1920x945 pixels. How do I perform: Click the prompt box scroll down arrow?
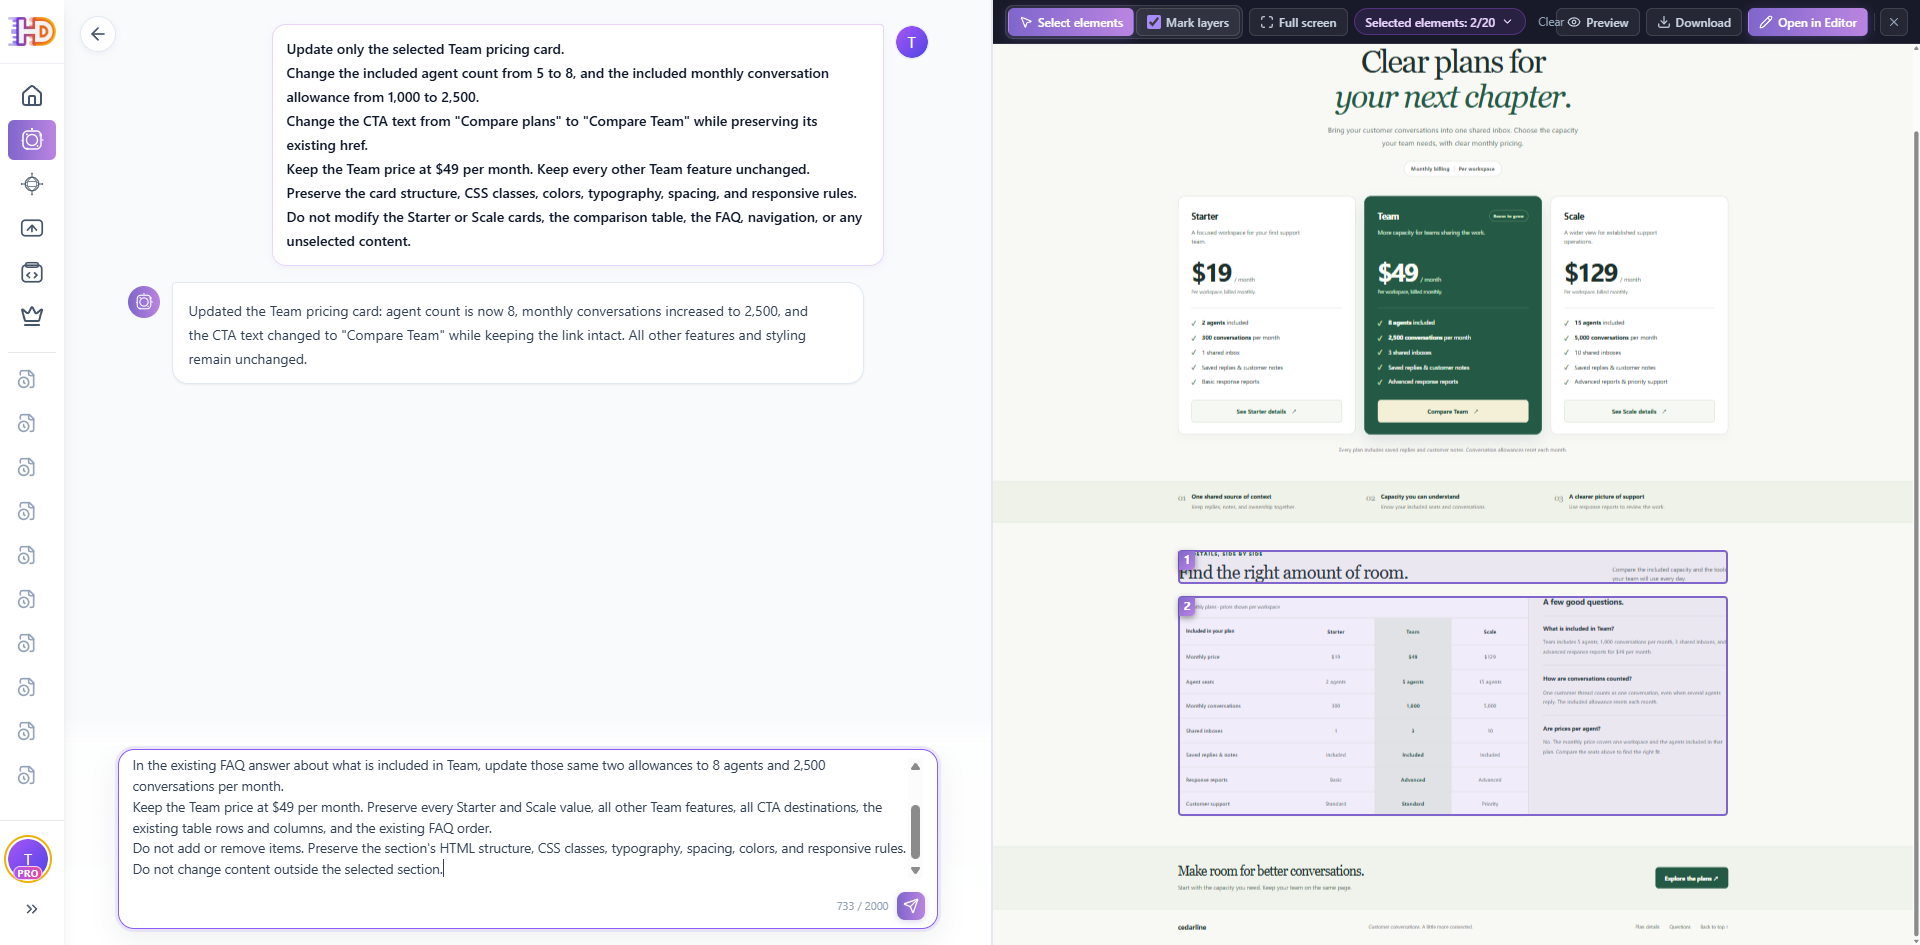tap(915, 871)
